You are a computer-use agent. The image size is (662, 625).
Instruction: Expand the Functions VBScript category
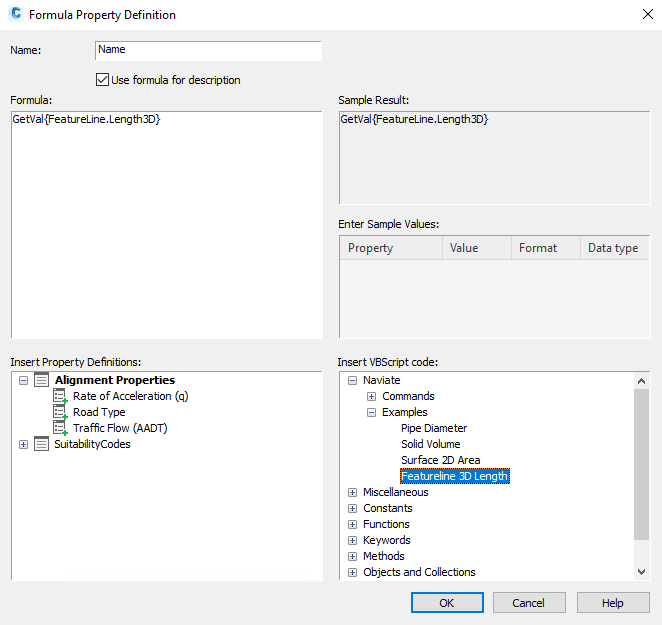pyautogui.click(x=353, y=524)
